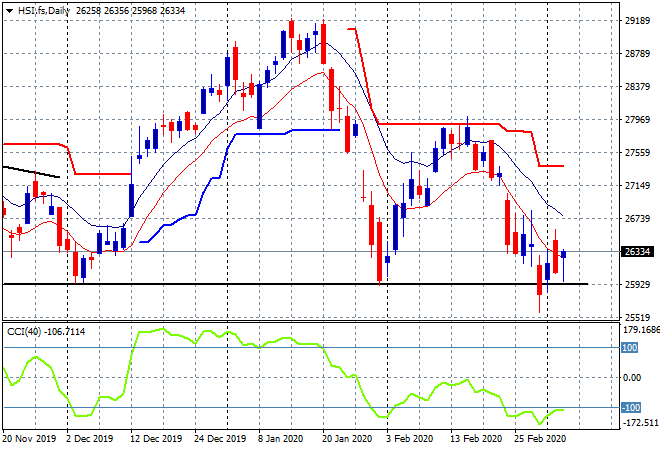Click the CCI(40) -106.7114 indicator label
This screenshot has height=450, width=660.
(46, 332)
